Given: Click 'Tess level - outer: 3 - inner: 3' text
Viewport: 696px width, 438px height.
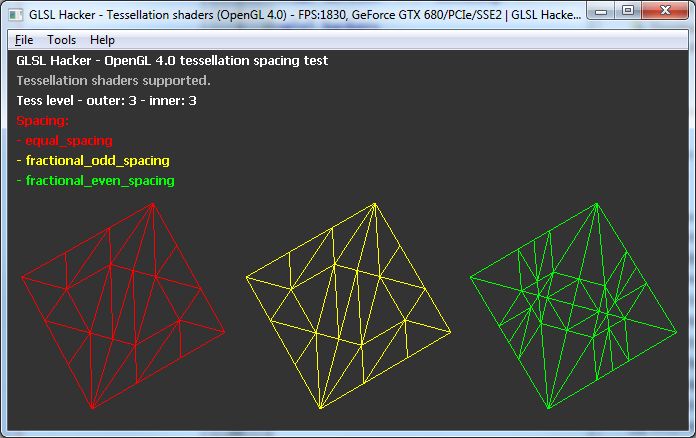Looking at the screenshot, I should pos(107,101).
